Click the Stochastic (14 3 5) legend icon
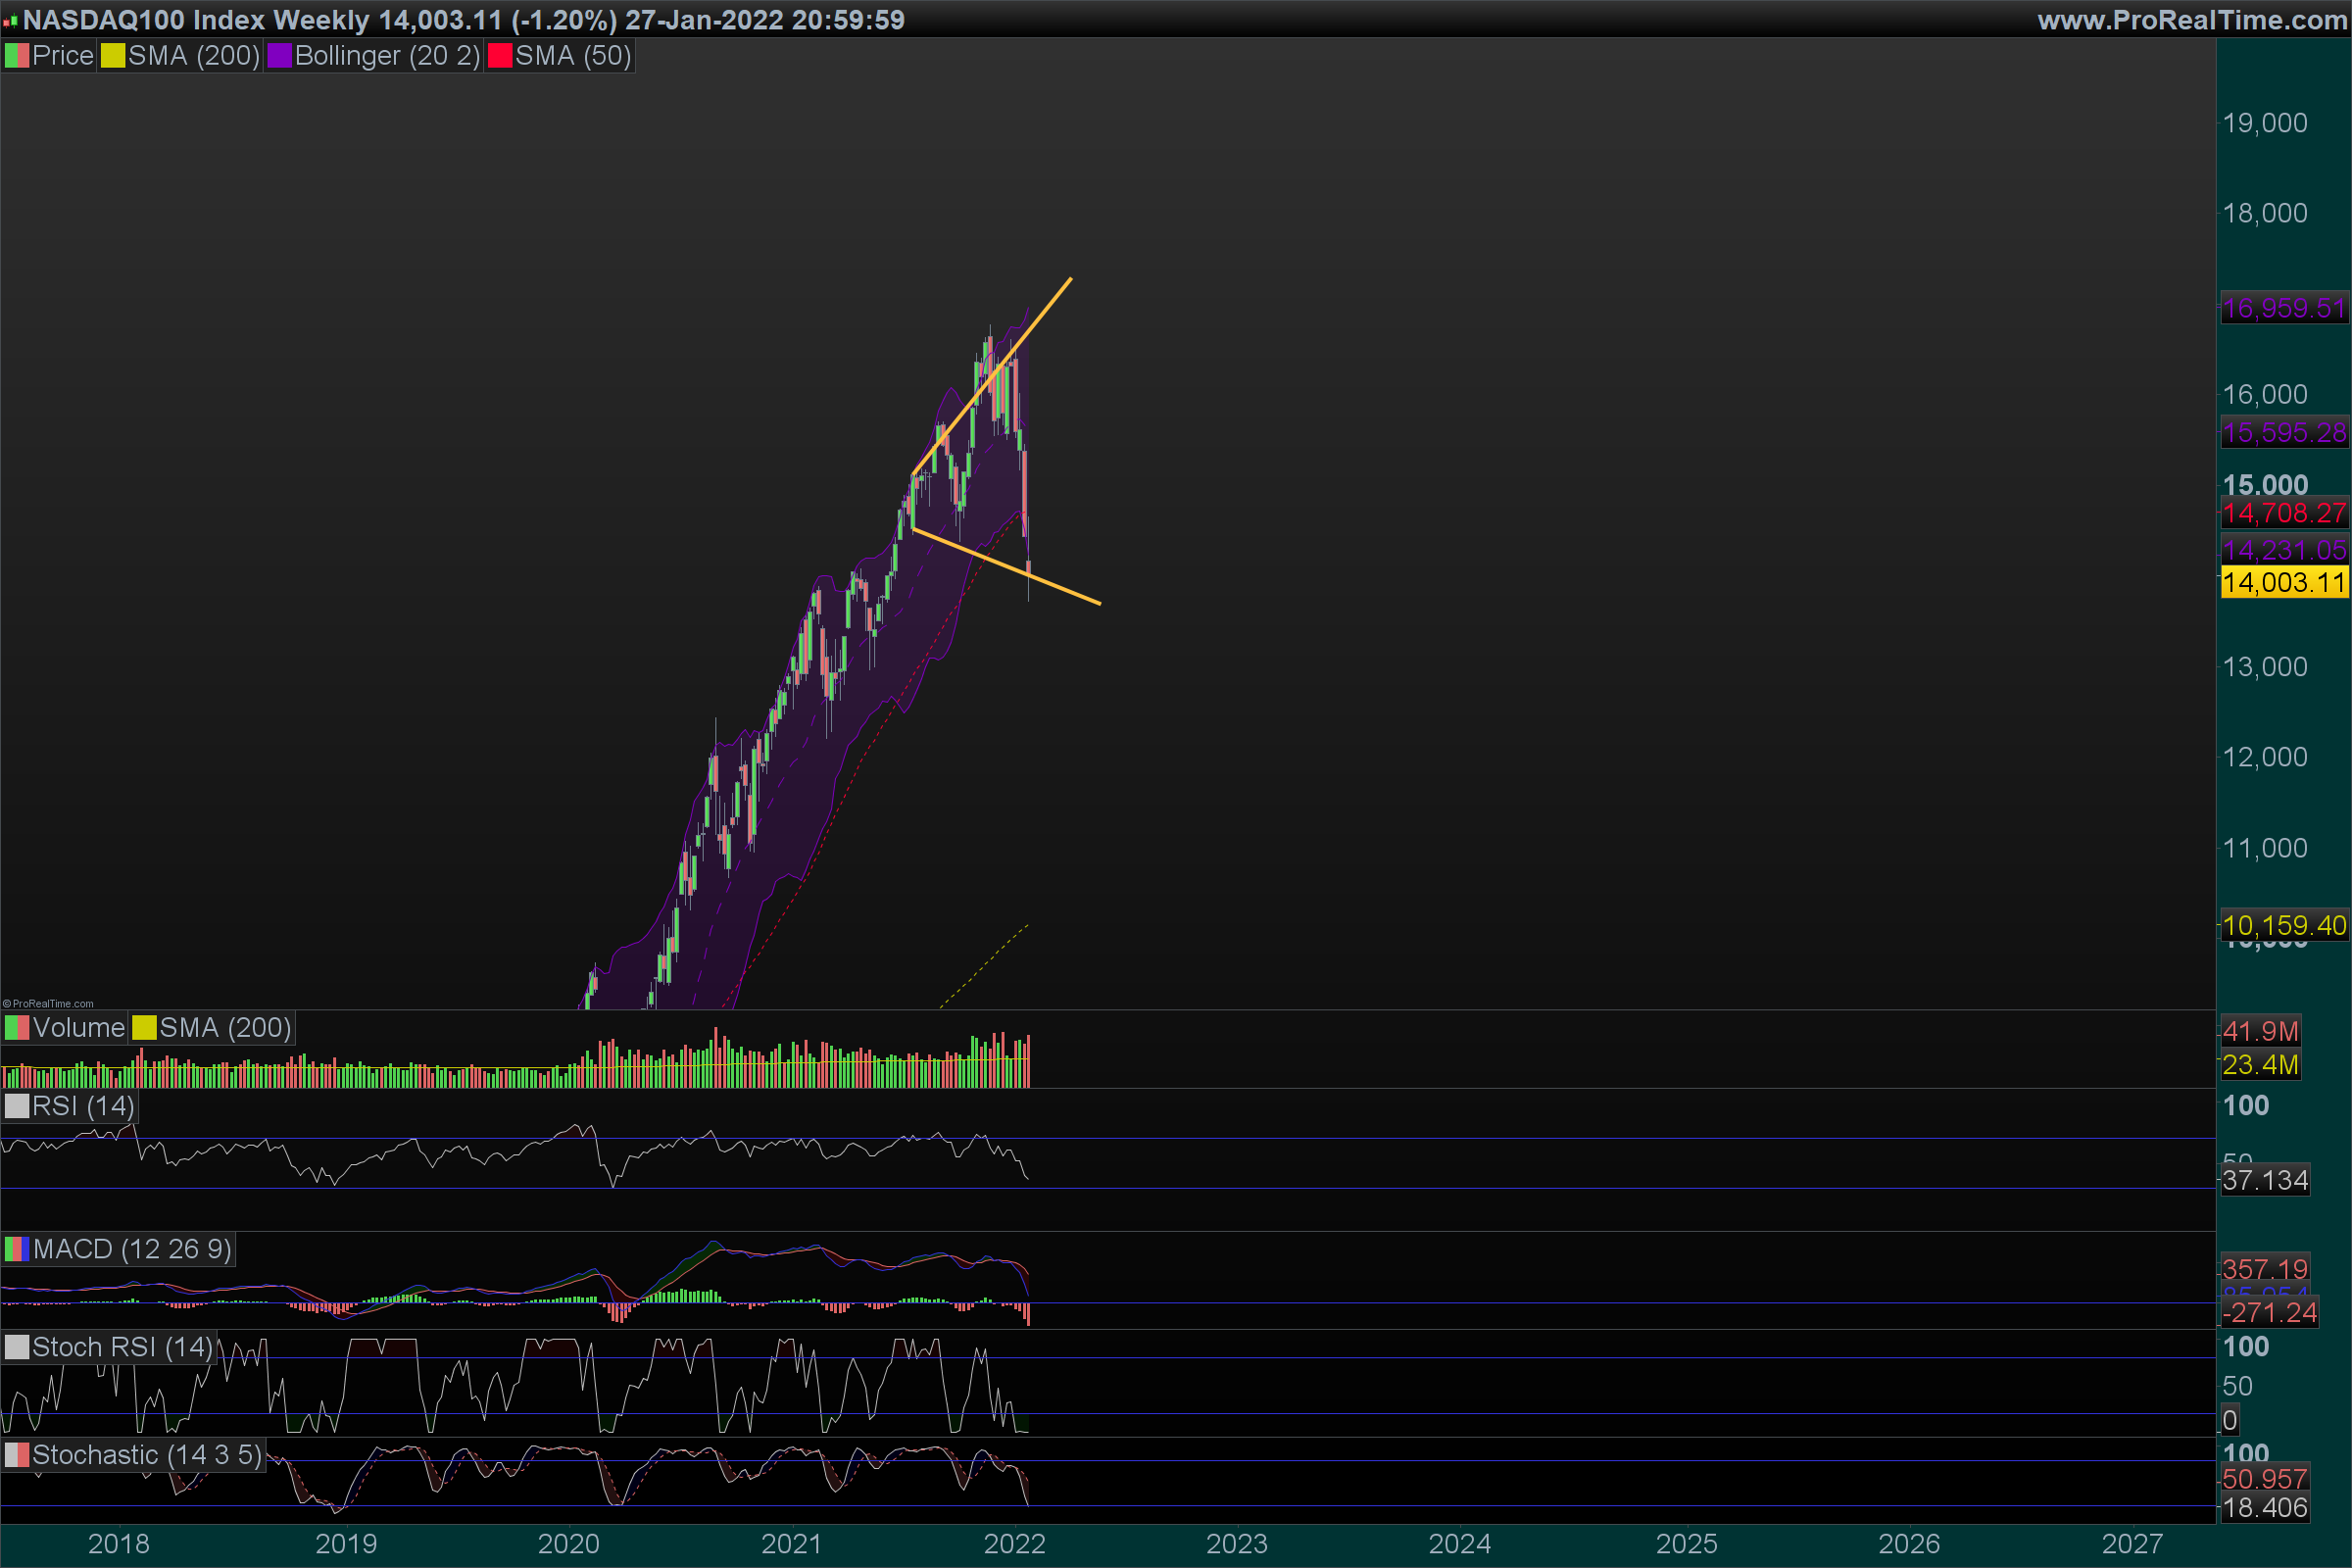Image resolution: width=2352 pixels, height=1568 pixels. pos(17,1455)
